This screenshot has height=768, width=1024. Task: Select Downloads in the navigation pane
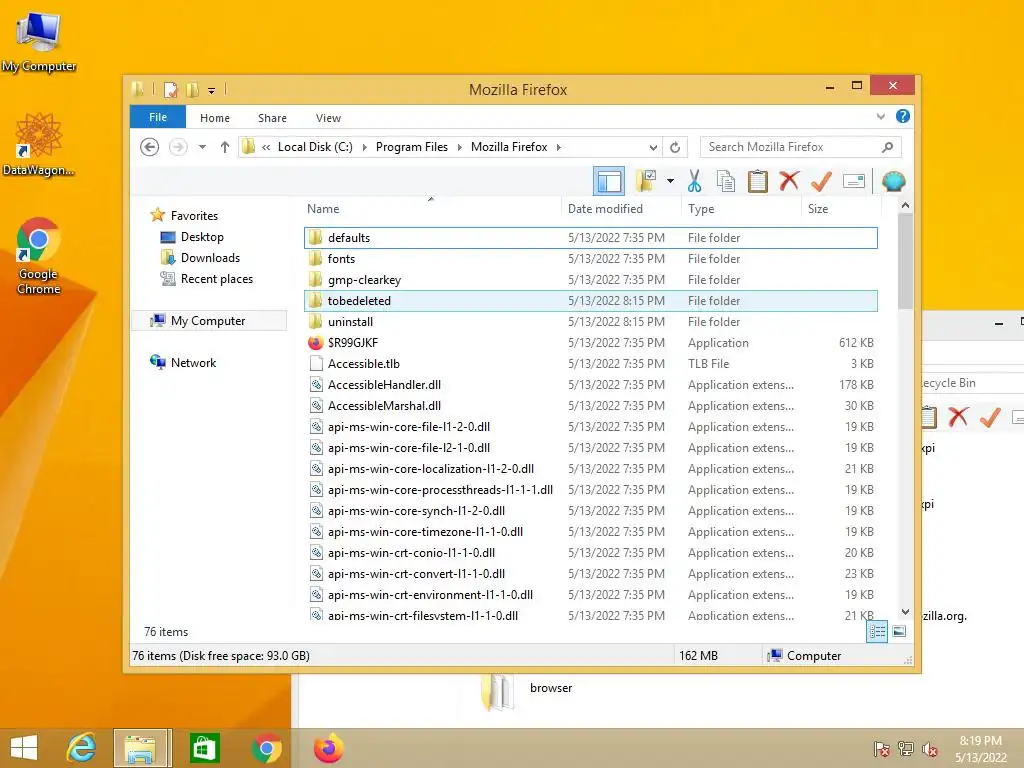210,258
